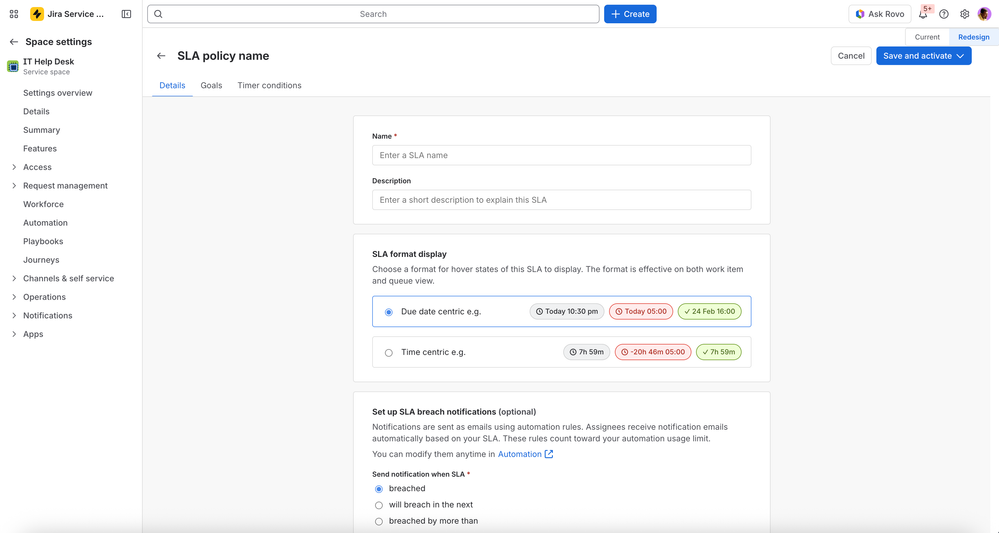Viewport: 999px width, 533px height.
Task: Open the app switcher grid icon
Action: point(14,14)
